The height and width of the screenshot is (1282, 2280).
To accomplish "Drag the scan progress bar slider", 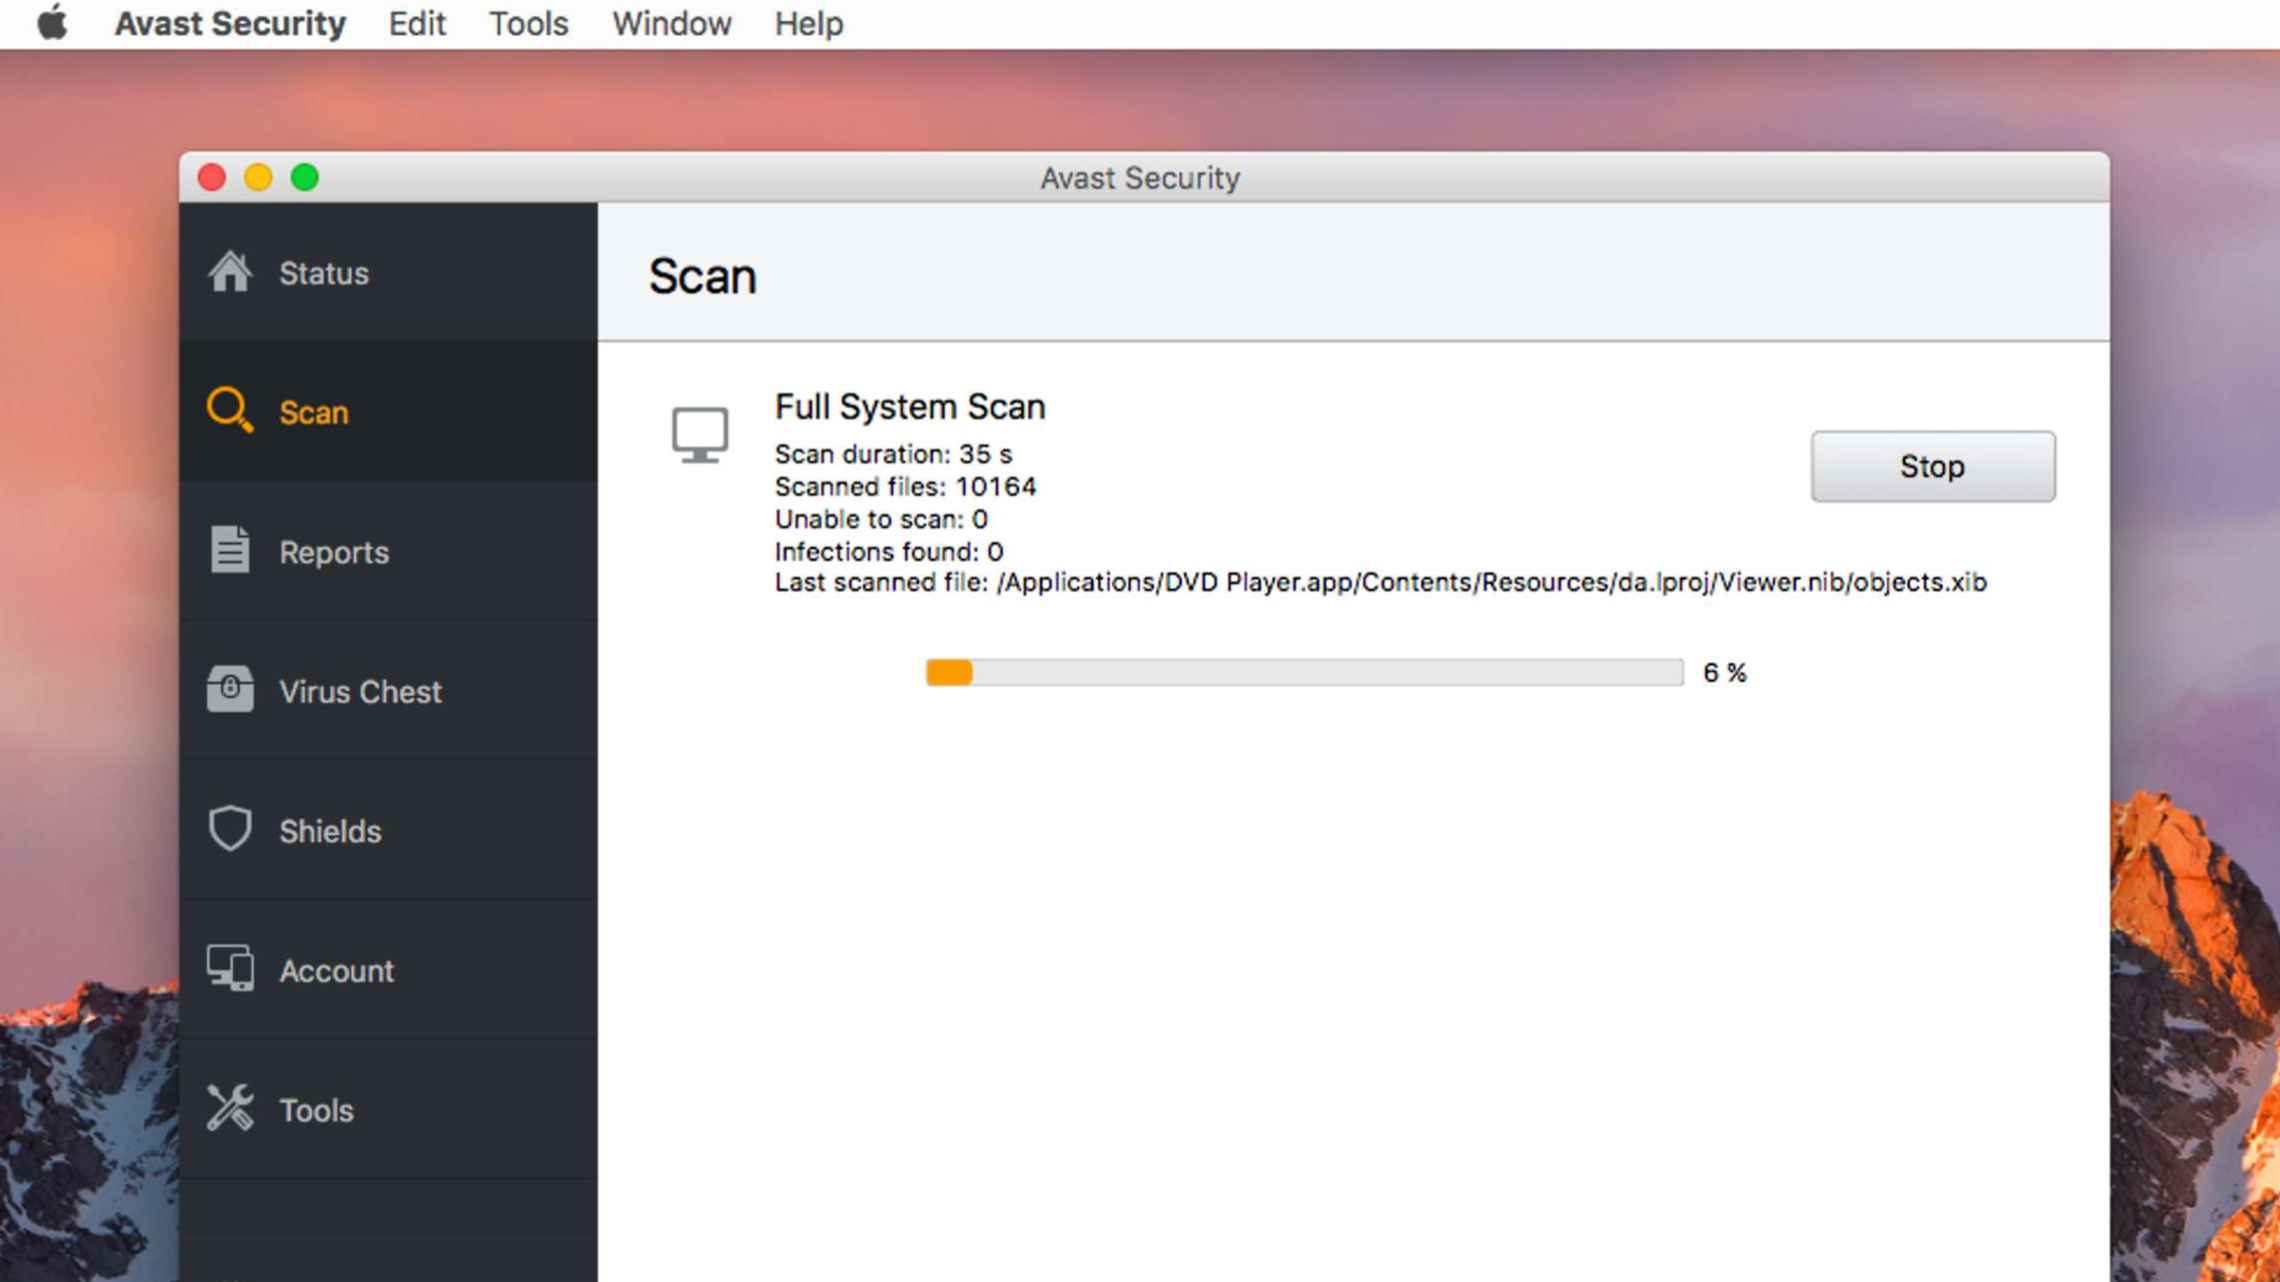I will 971,672.
